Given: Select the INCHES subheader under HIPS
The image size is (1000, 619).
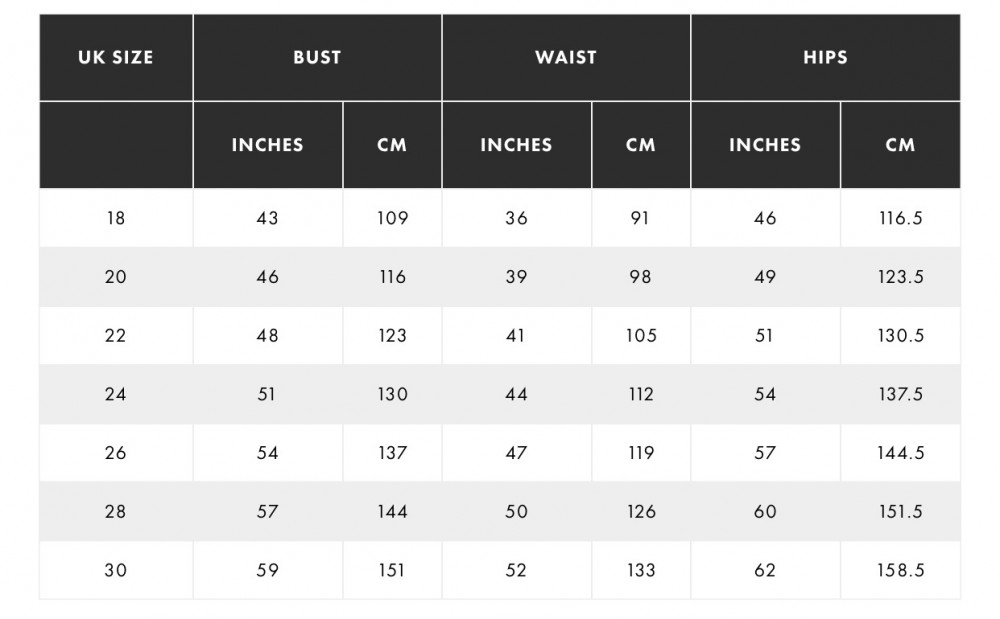Looking at the screenshot, I should 765,145.
